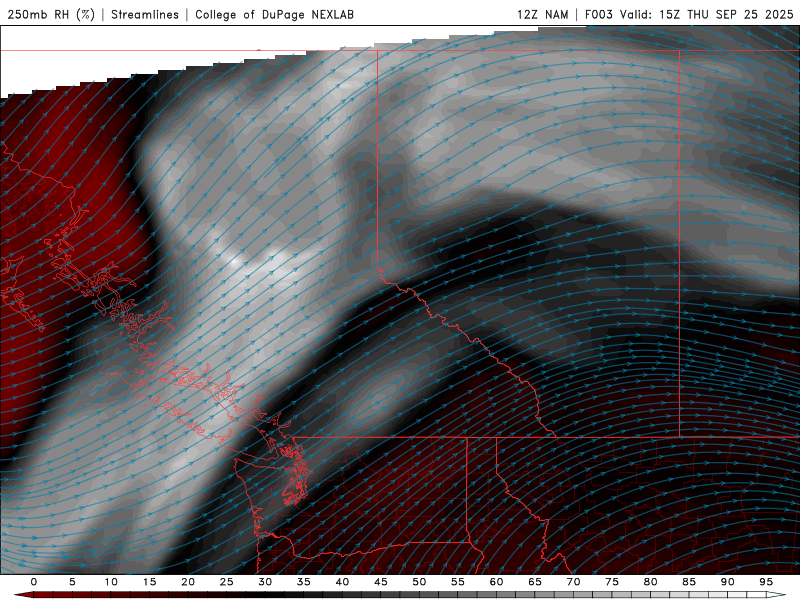This screenshot has width=800, height=600.
Task: Click the "55" colorbar tick label
Action: 458,582
